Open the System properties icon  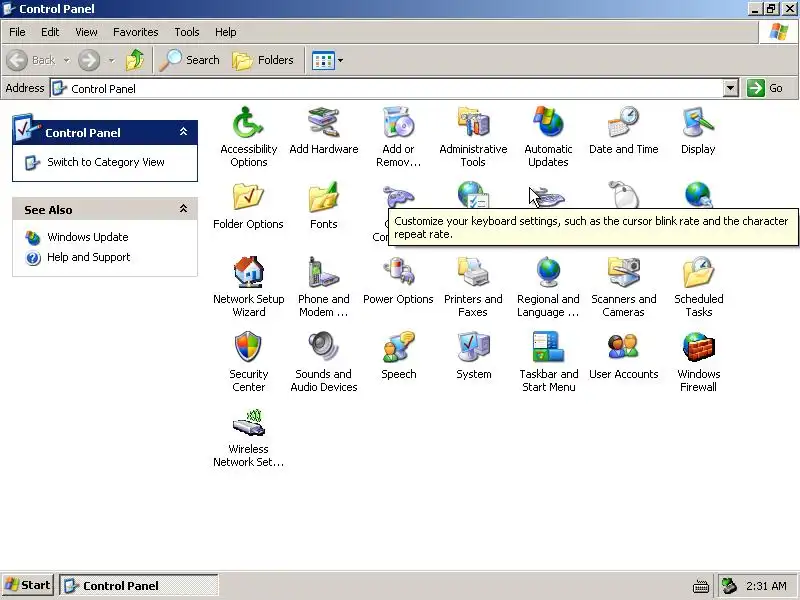click(x=473, y=347)
